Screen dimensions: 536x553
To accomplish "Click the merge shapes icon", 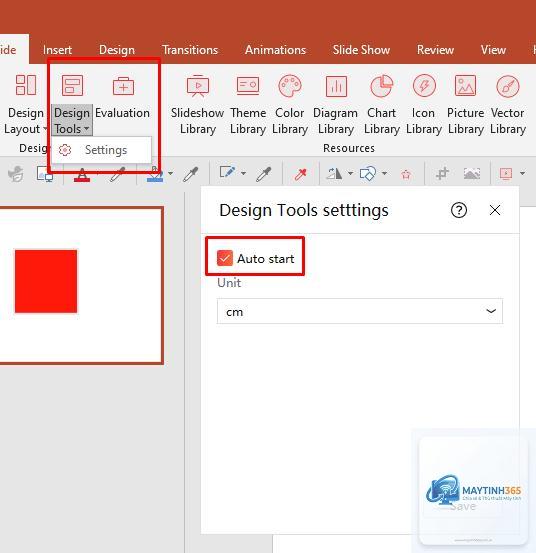I will coord(367,174).
